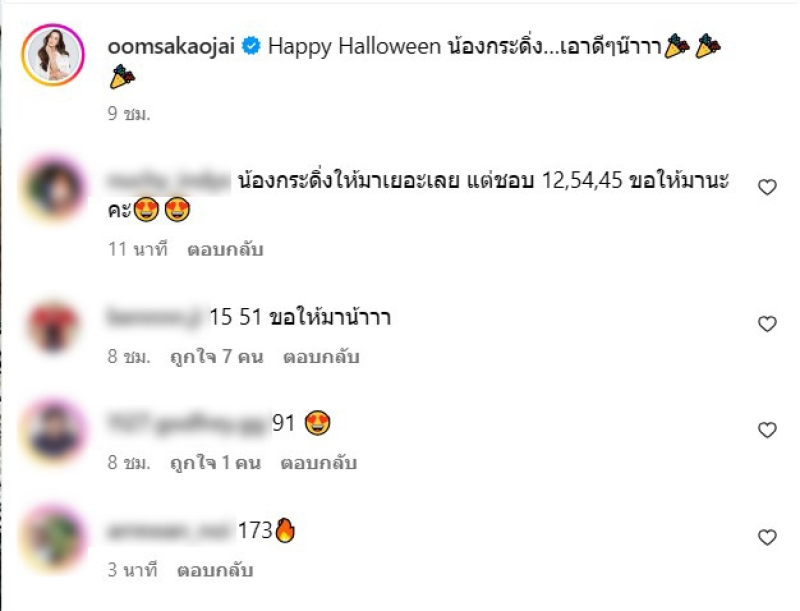Like the comment mentioning 12,54,45

(767, 187)
